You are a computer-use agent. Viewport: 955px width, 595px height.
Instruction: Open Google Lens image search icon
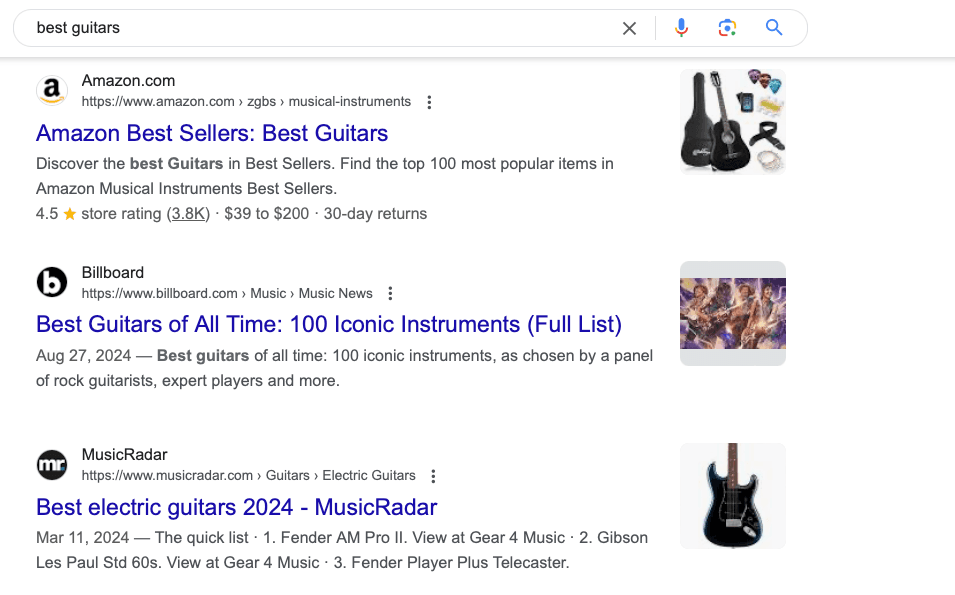pos(727,28)
